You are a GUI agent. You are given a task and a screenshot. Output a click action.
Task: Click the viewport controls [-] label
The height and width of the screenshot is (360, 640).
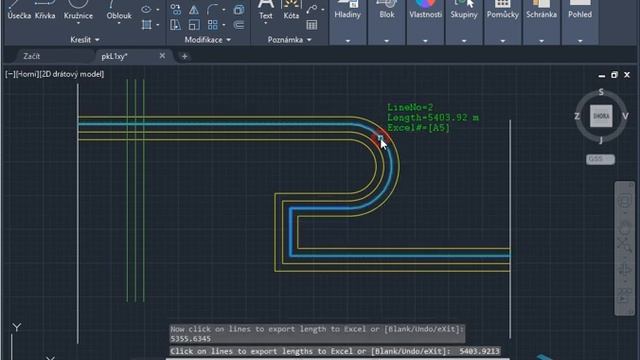click(10, 74)
